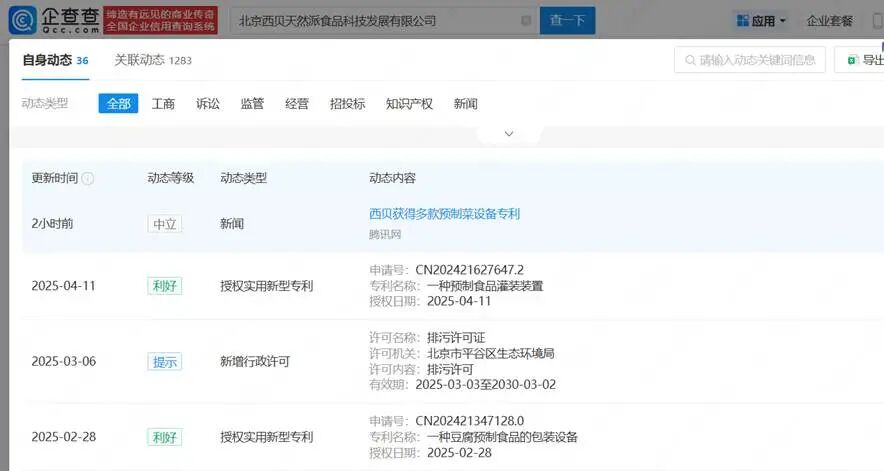Image resolution: width=884 pixels, height=471 pixels.
Task: Select the 监管 filter
Action: (x=252, y=104)
